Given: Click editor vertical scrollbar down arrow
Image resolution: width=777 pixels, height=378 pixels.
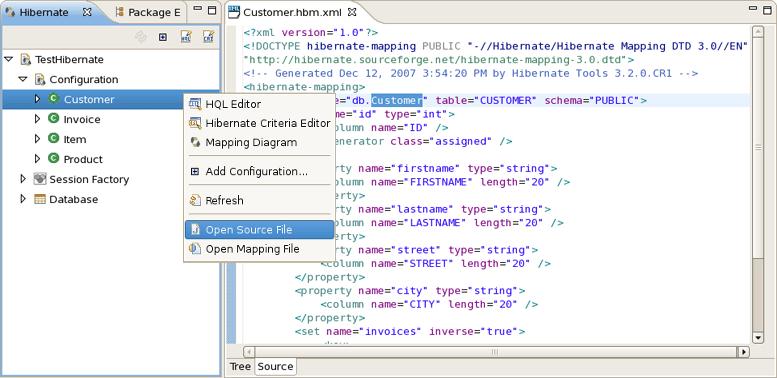Looking at the screenshot, I should pyautogui.click(x=757, y=337).
